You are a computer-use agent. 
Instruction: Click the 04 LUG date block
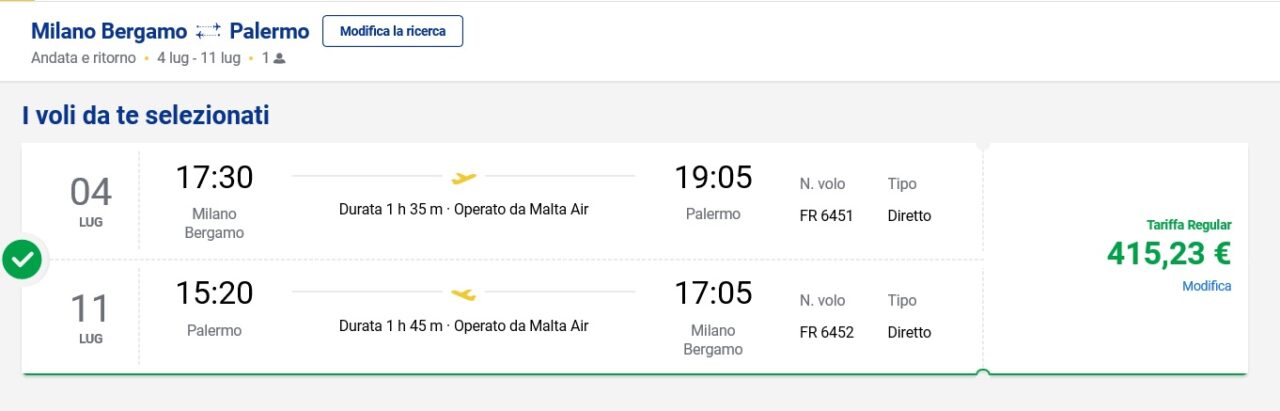pos(91,200)
